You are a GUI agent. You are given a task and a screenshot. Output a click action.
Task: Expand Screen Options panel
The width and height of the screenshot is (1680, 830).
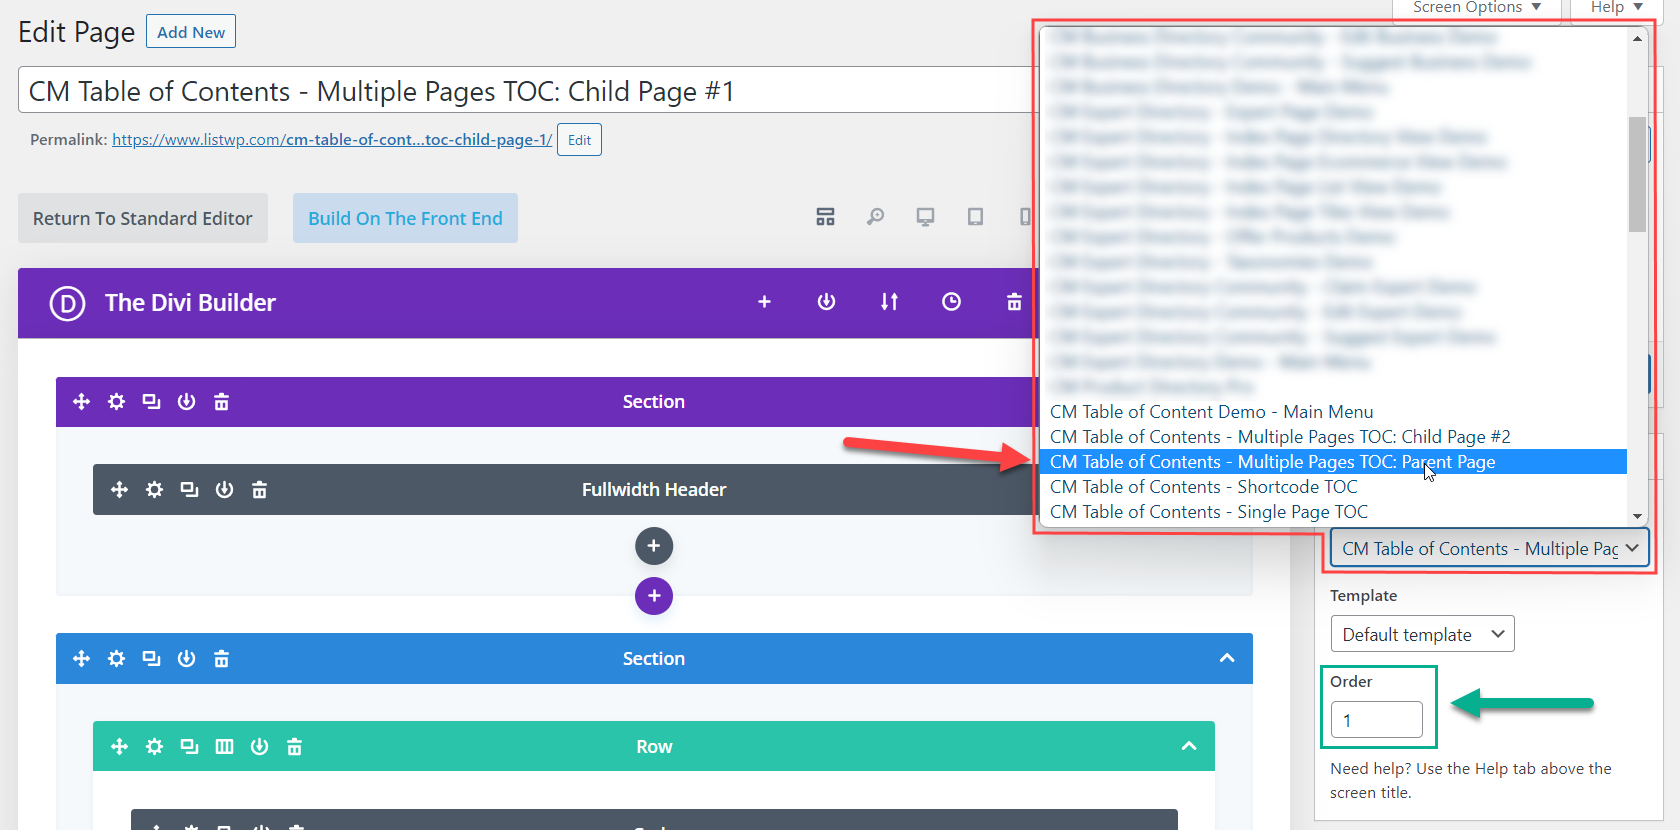1476,8
